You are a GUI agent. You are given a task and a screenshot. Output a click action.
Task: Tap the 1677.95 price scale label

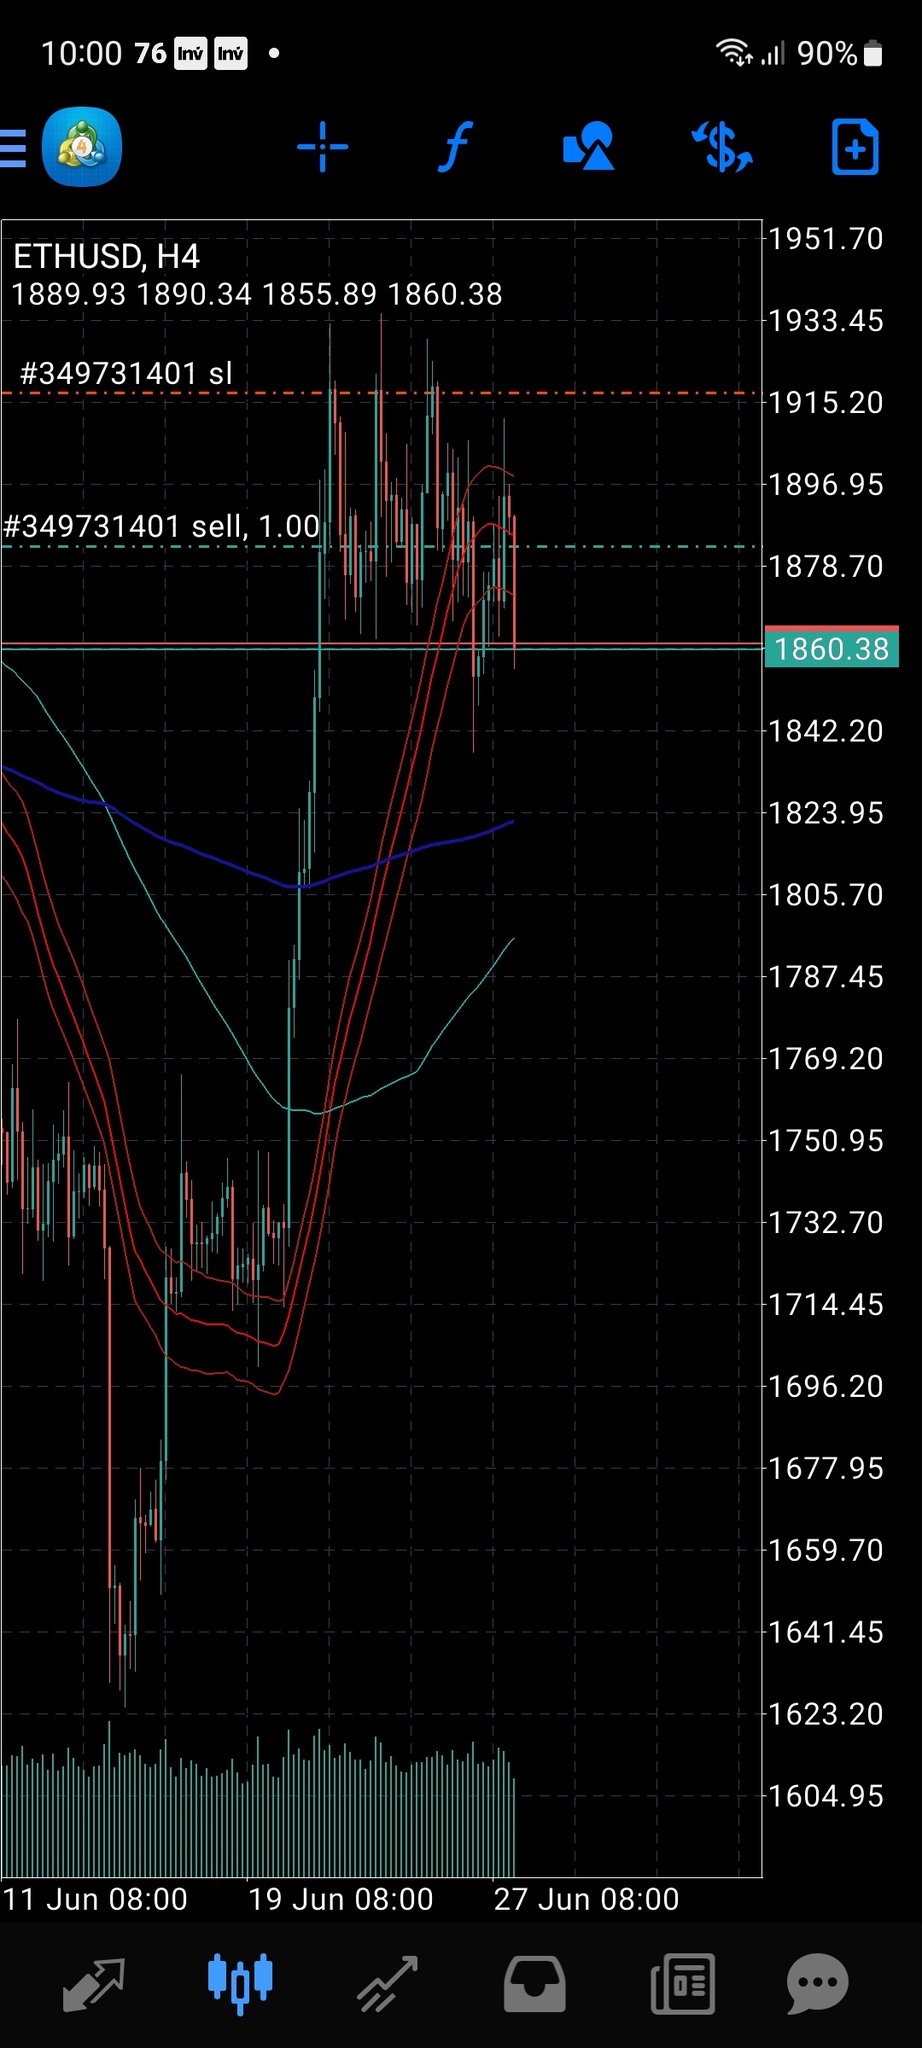pos(826,1468)
